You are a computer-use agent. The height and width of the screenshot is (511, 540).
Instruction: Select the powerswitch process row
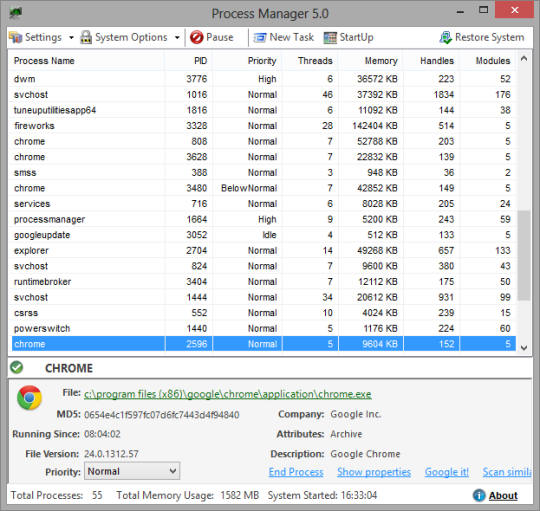(263, 328)
